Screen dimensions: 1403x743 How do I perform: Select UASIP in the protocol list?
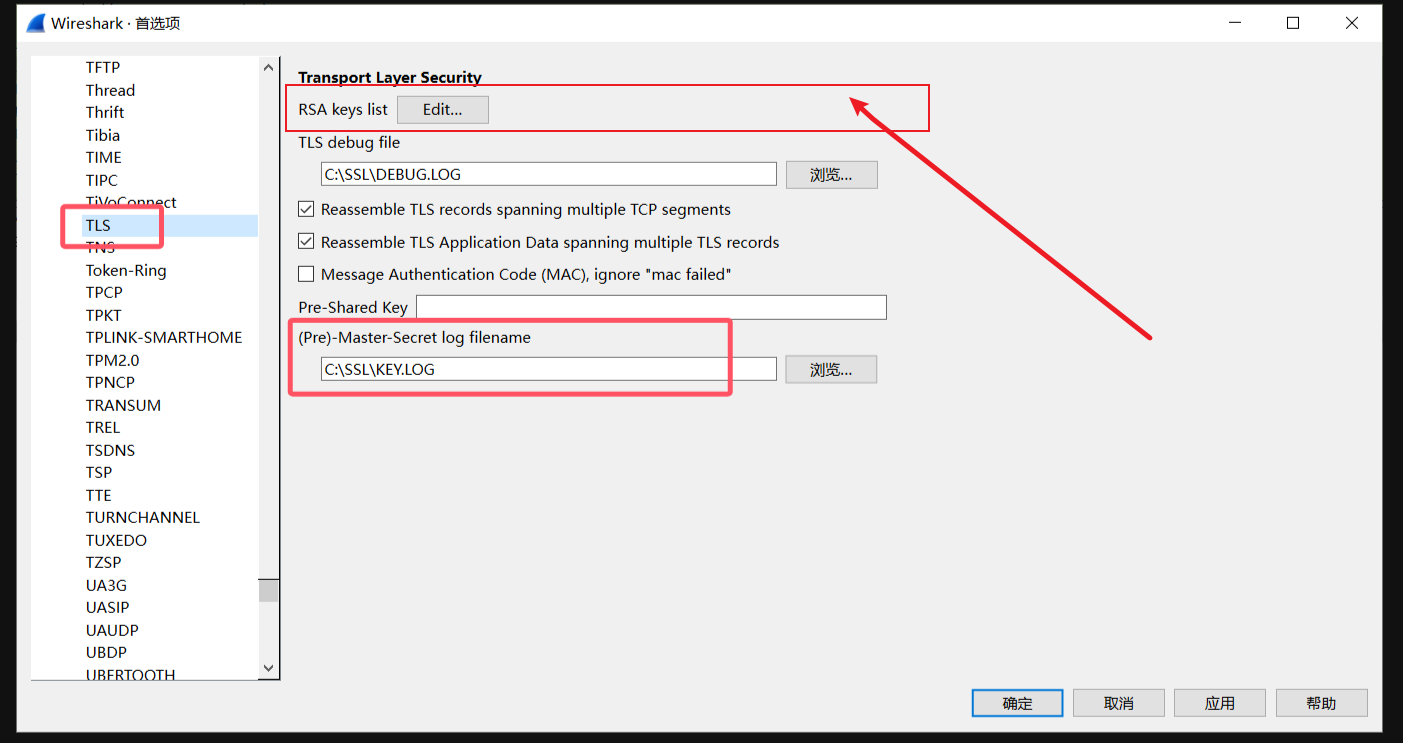pyautogui.click(x=107, y=608)
